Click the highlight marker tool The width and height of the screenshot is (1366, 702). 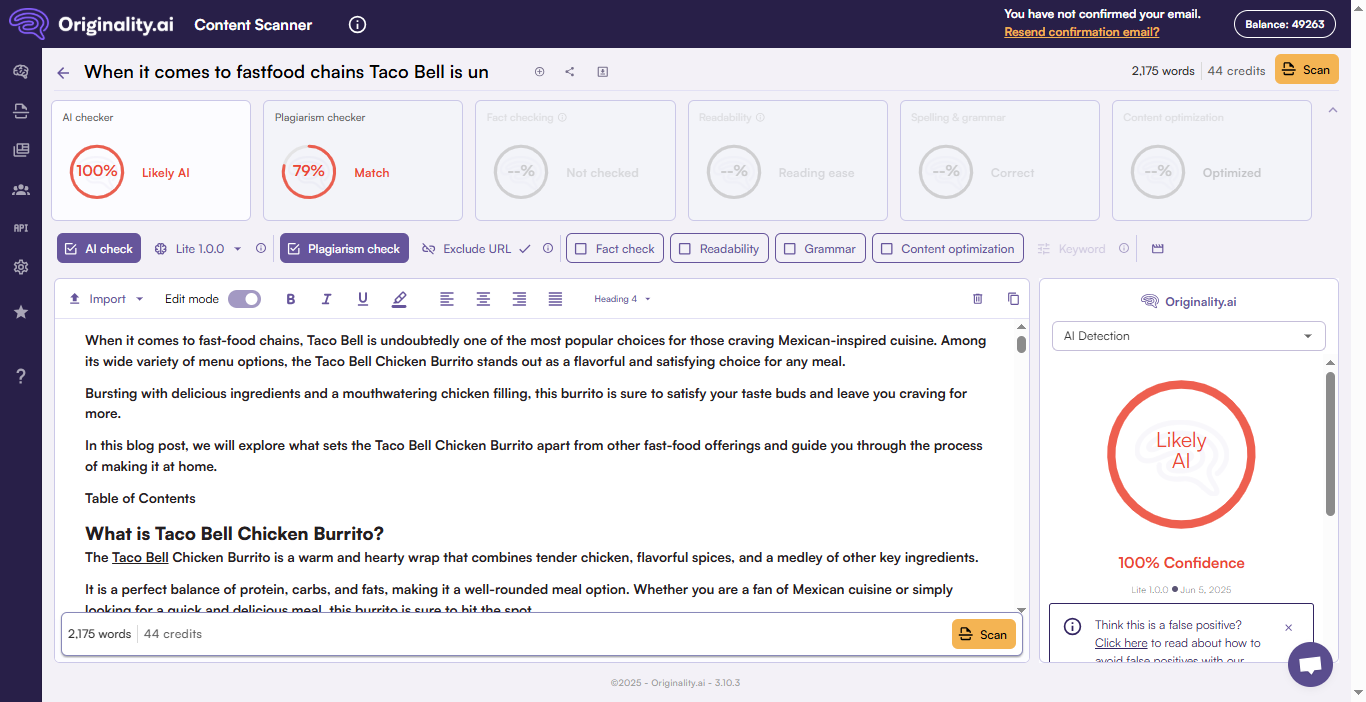coord(399,299)
